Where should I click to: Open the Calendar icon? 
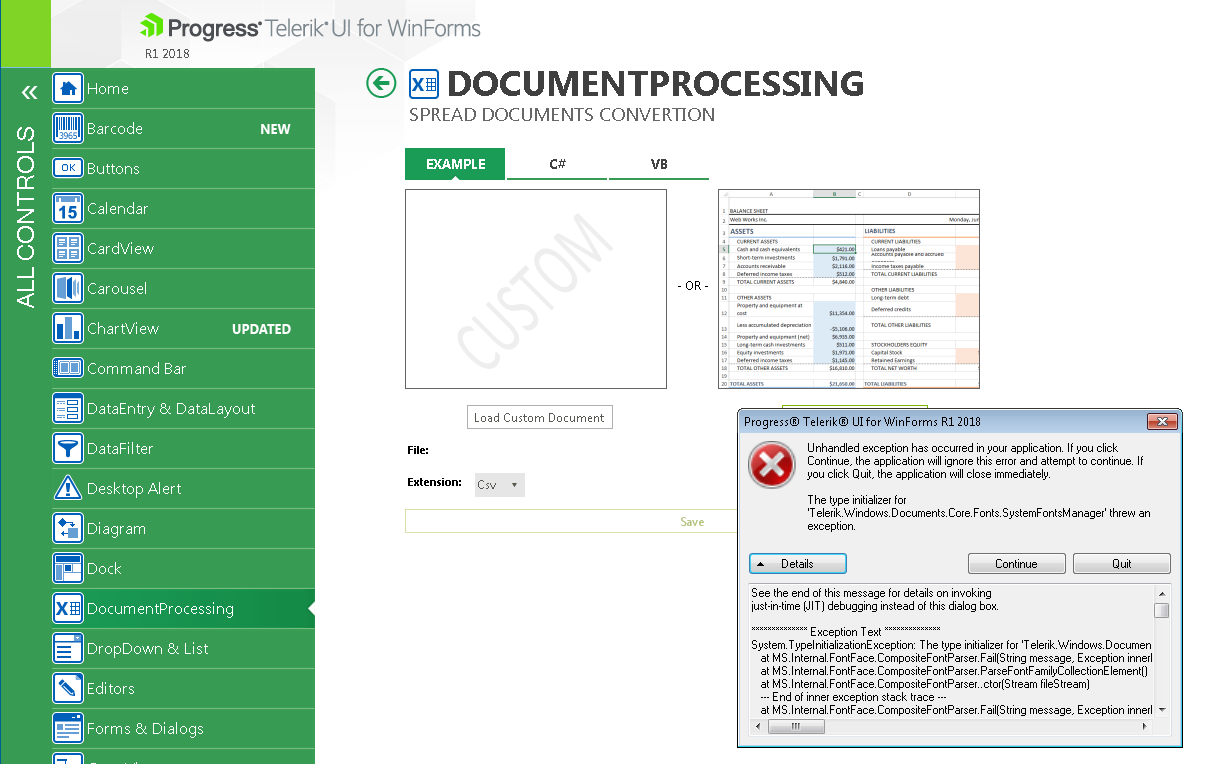[68, 208]
